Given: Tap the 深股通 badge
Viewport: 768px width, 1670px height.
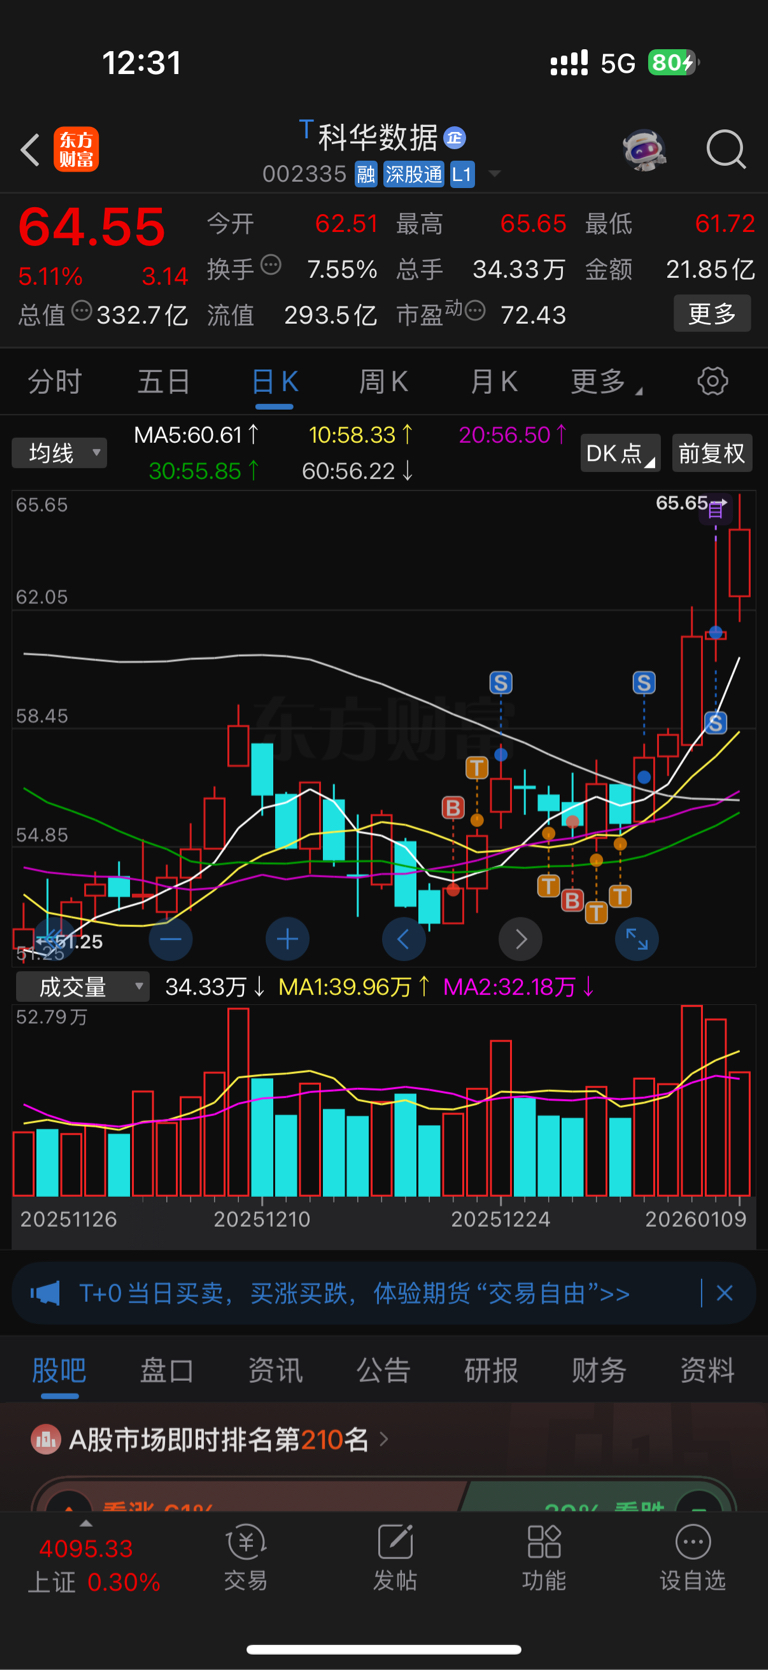Looking at the screenshot, I should (x=414, y=174).
